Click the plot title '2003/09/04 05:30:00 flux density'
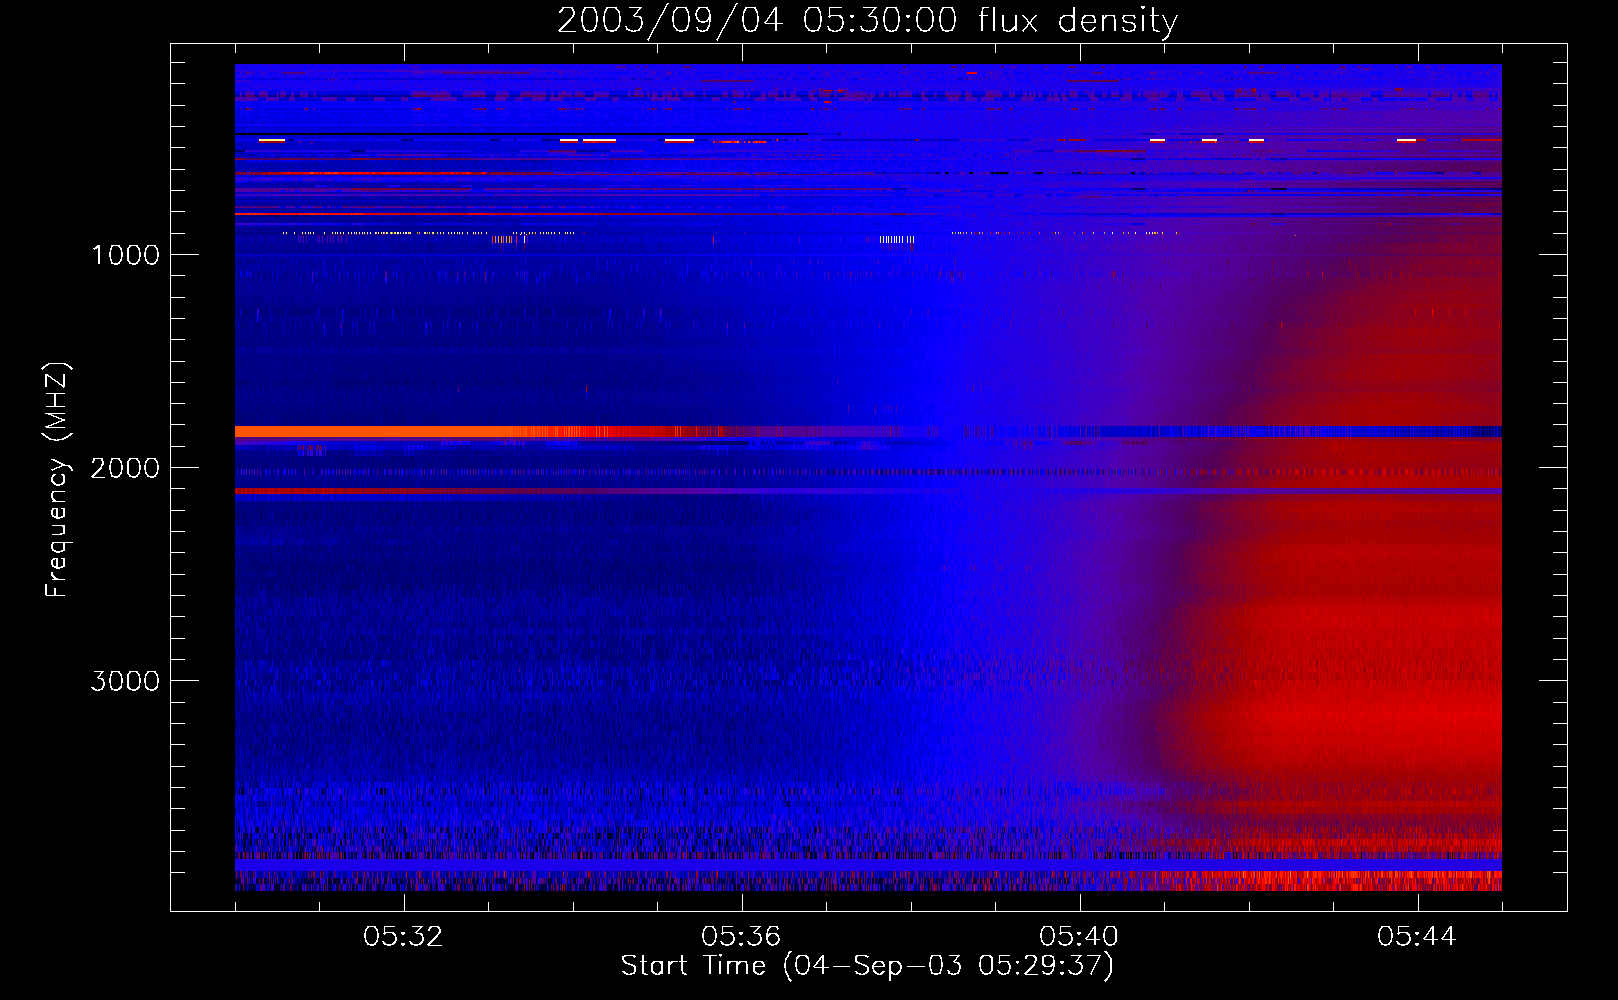 (867, 20)
